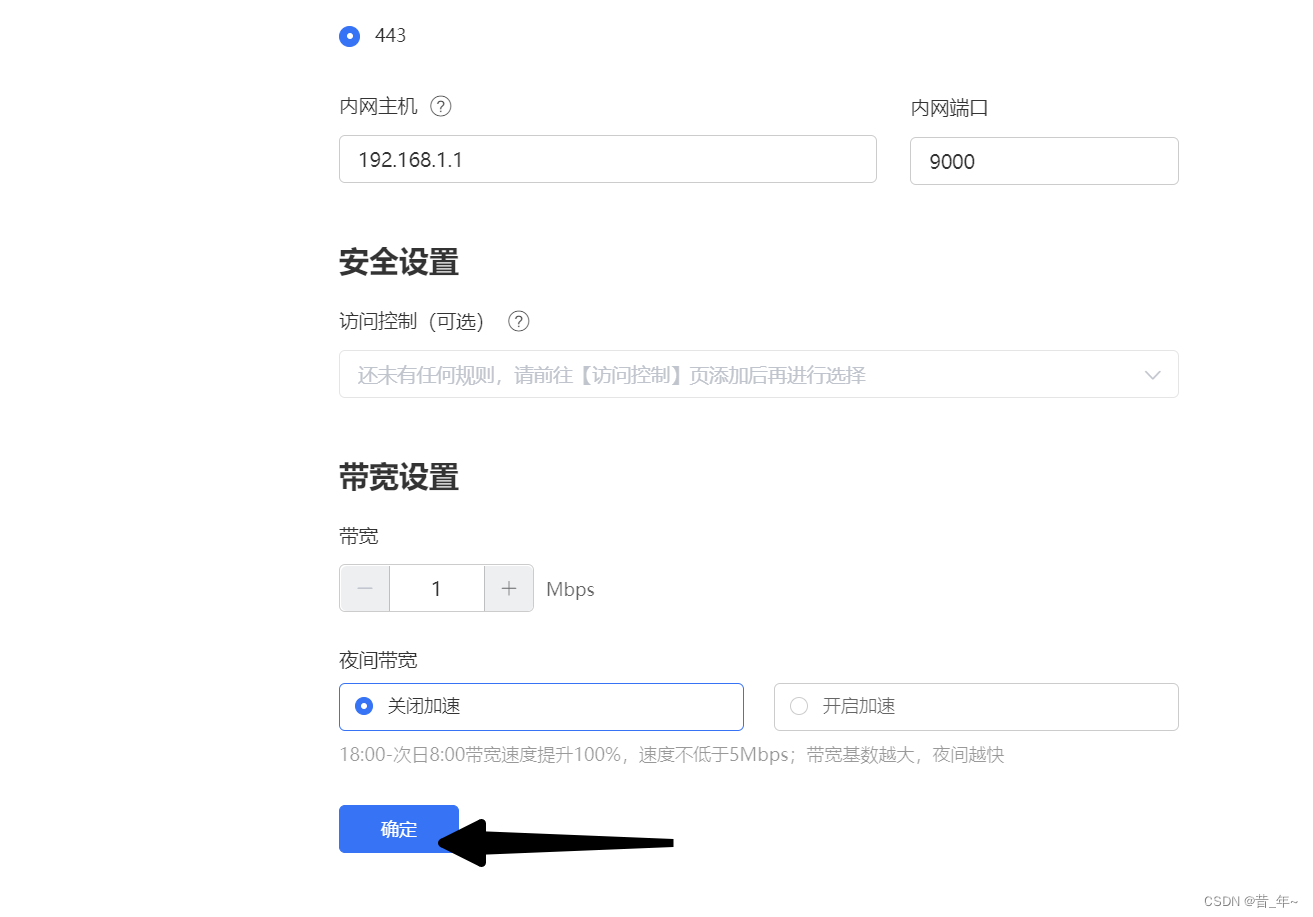Click the 18:00-次日8:00 speed hint text
Viewport: 1313px width, 917px height.
pos(672,755)
